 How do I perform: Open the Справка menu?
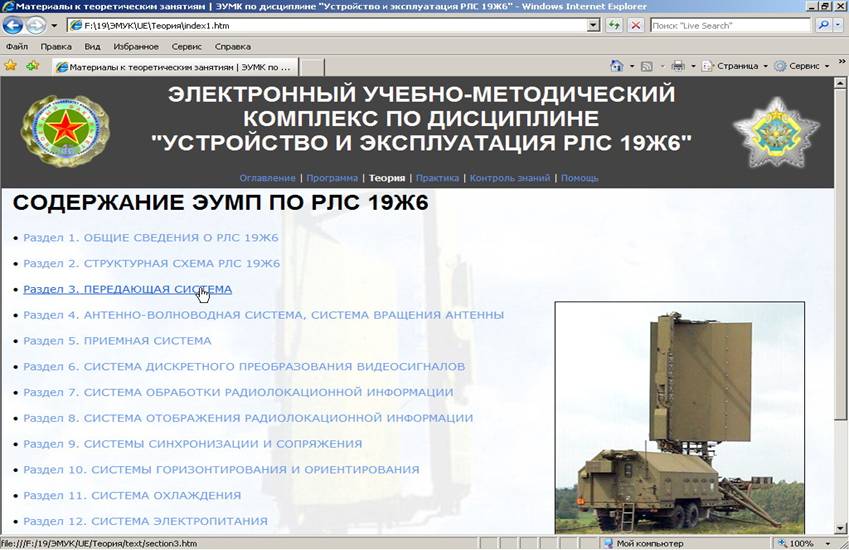[233, 46]
